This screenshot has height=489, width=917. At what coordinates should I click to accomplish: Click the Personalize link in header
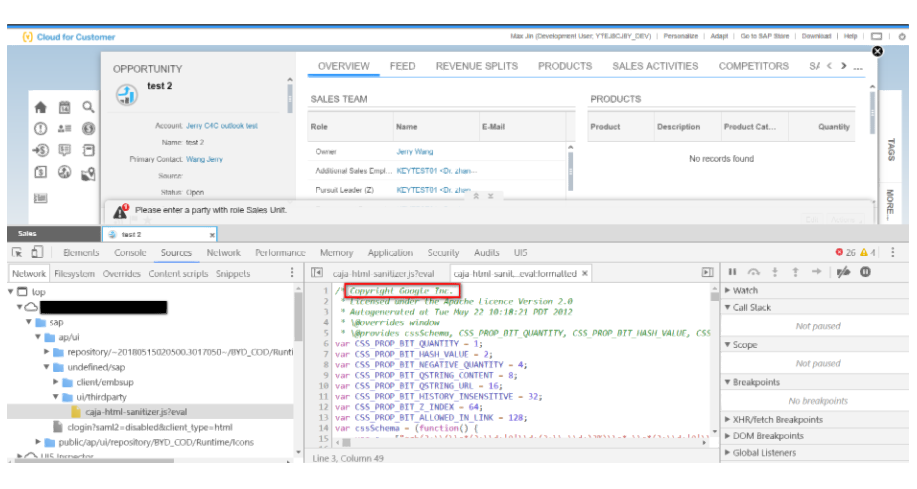[680, 36]
